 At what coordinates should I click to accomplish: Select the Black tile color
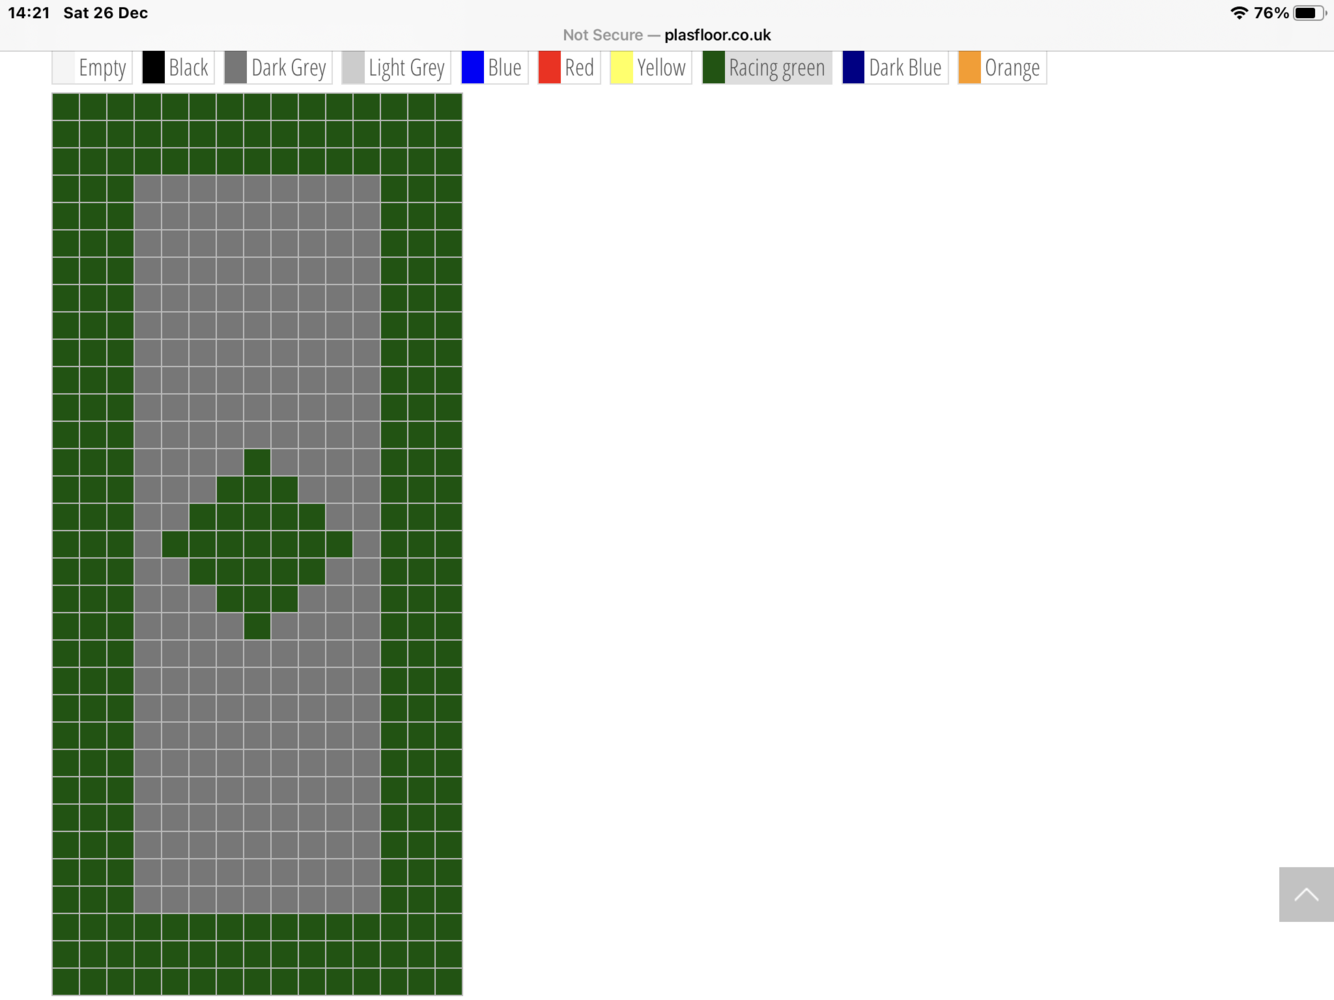click(177, 67)
